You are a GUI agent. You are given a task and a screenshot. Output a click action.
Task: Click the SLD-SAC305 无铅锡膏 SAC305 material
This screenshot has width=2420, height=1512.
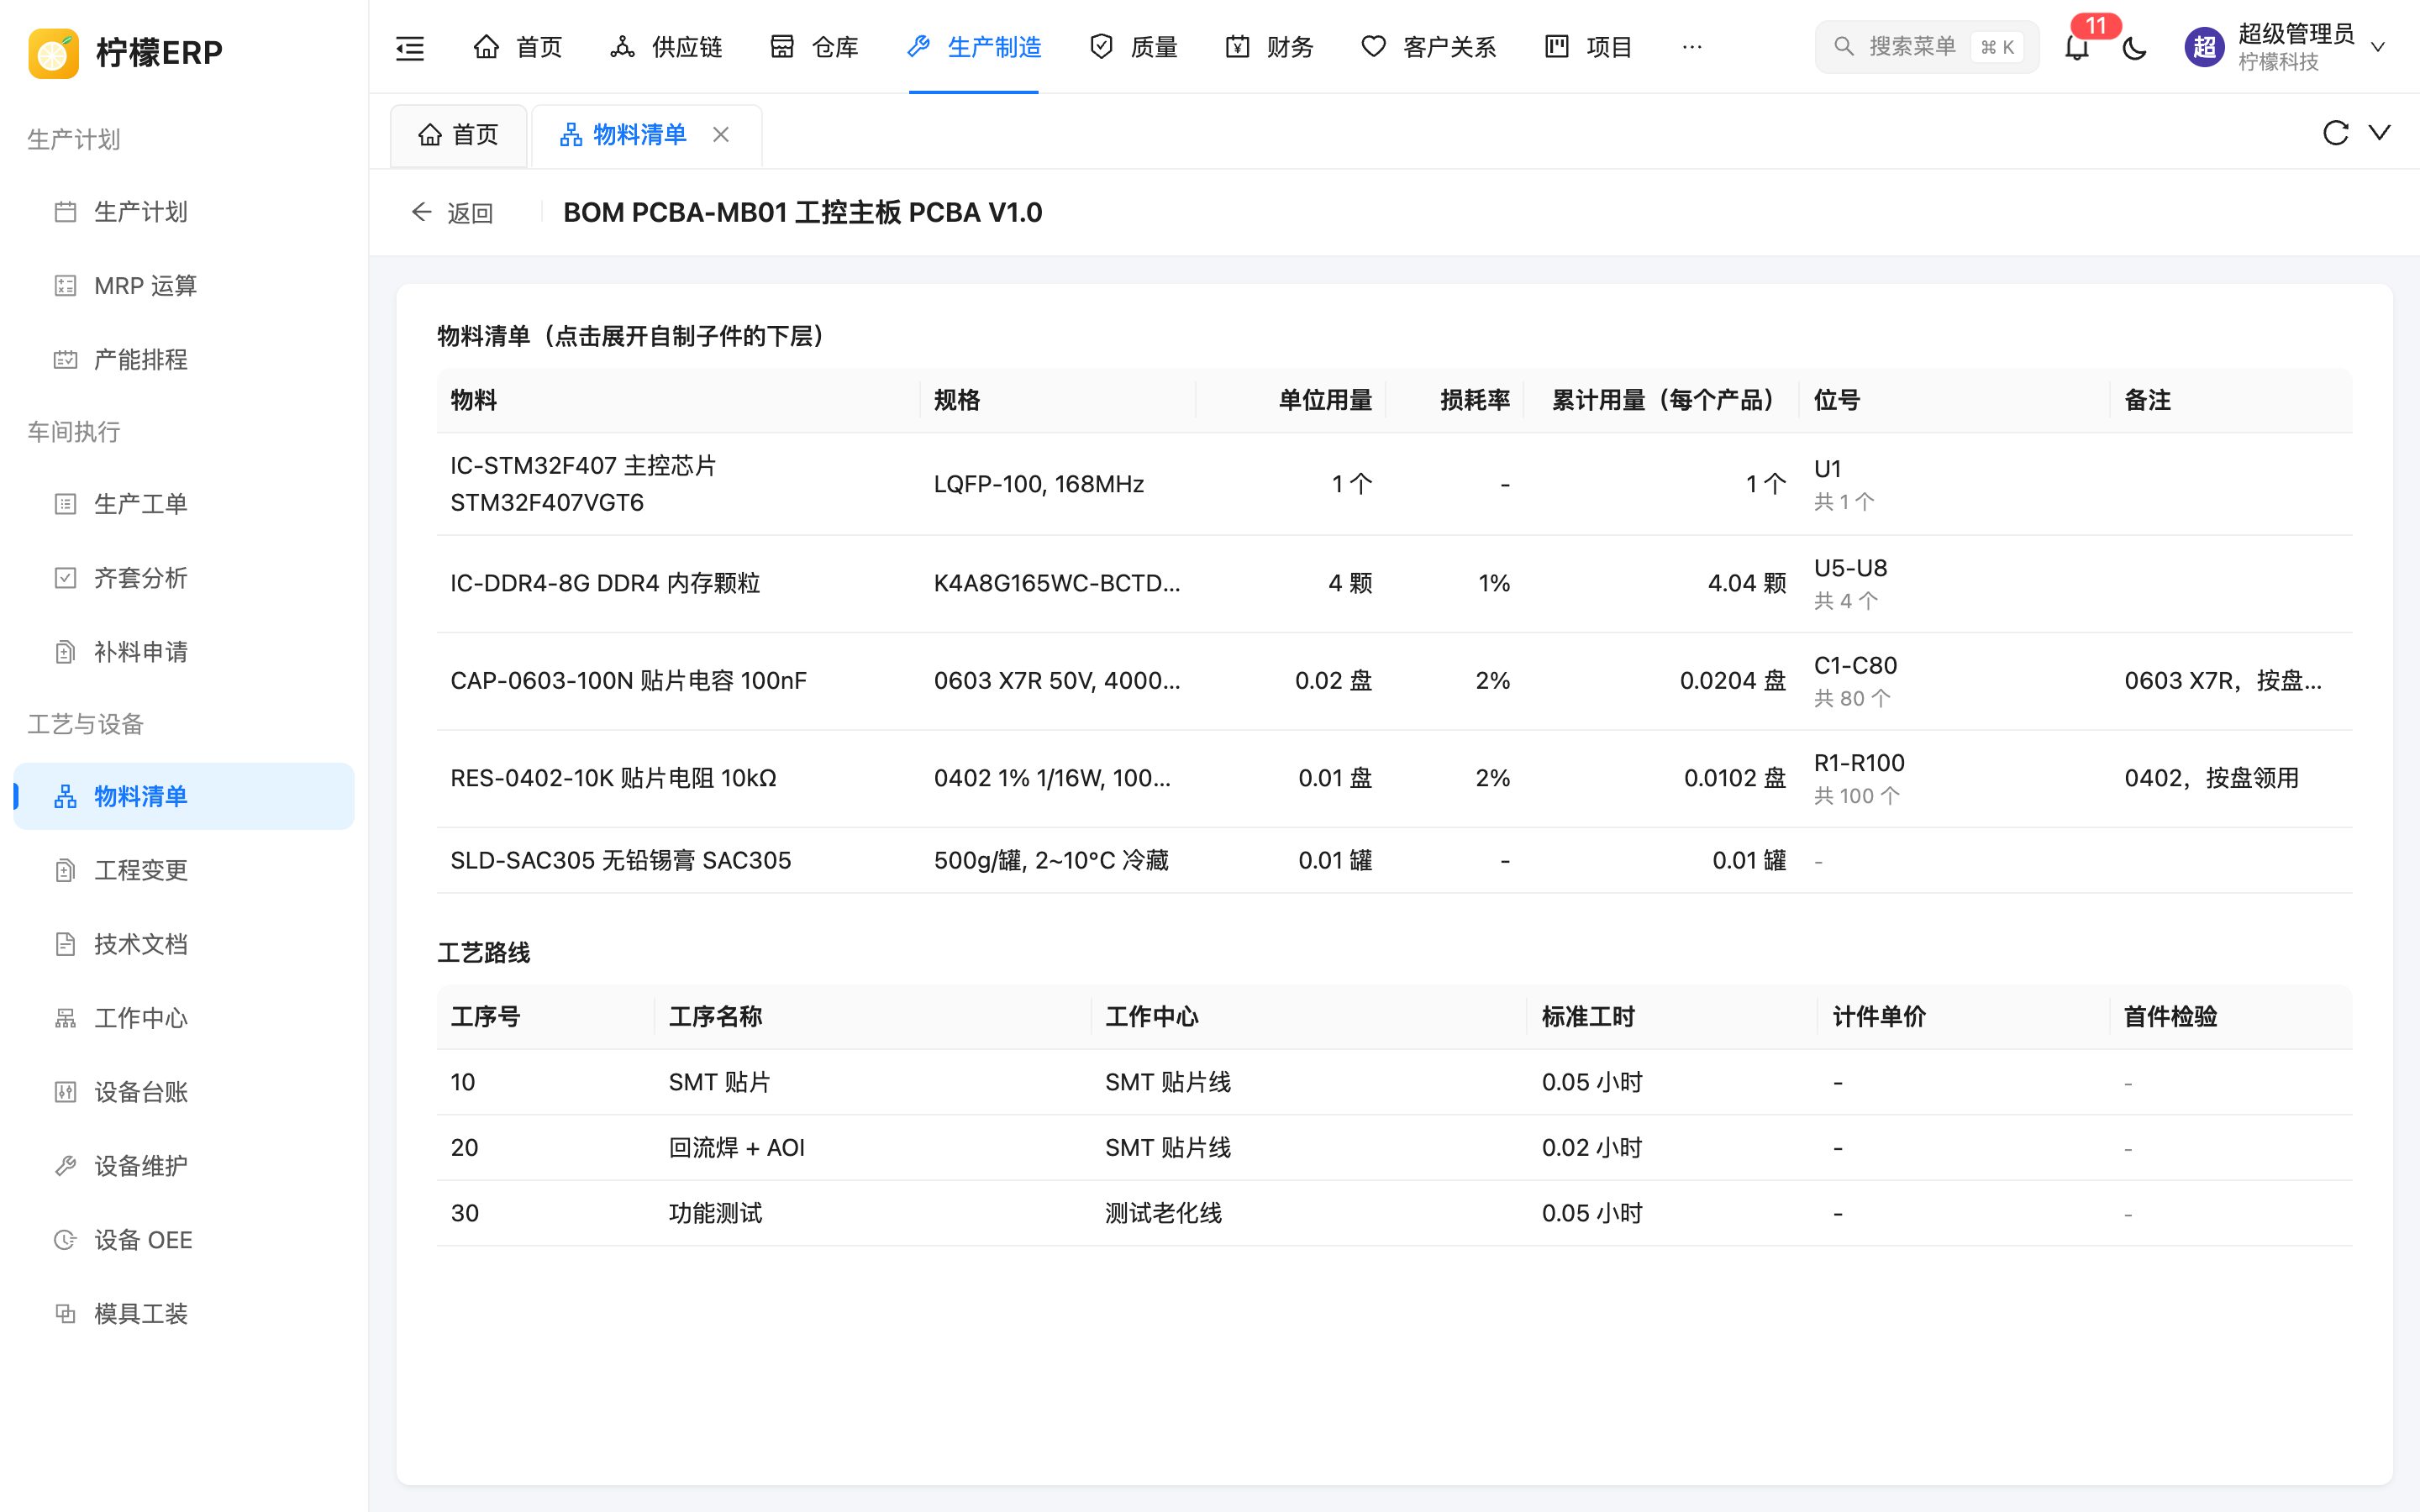point(620,860)
